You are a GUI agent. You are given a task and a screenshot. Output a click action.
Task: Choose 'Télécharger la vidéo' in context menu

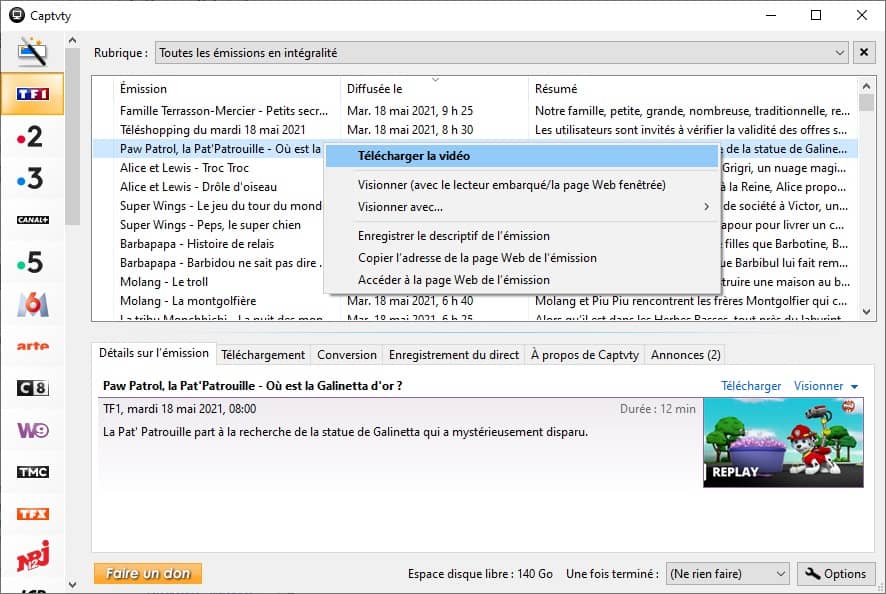point(521,156)
